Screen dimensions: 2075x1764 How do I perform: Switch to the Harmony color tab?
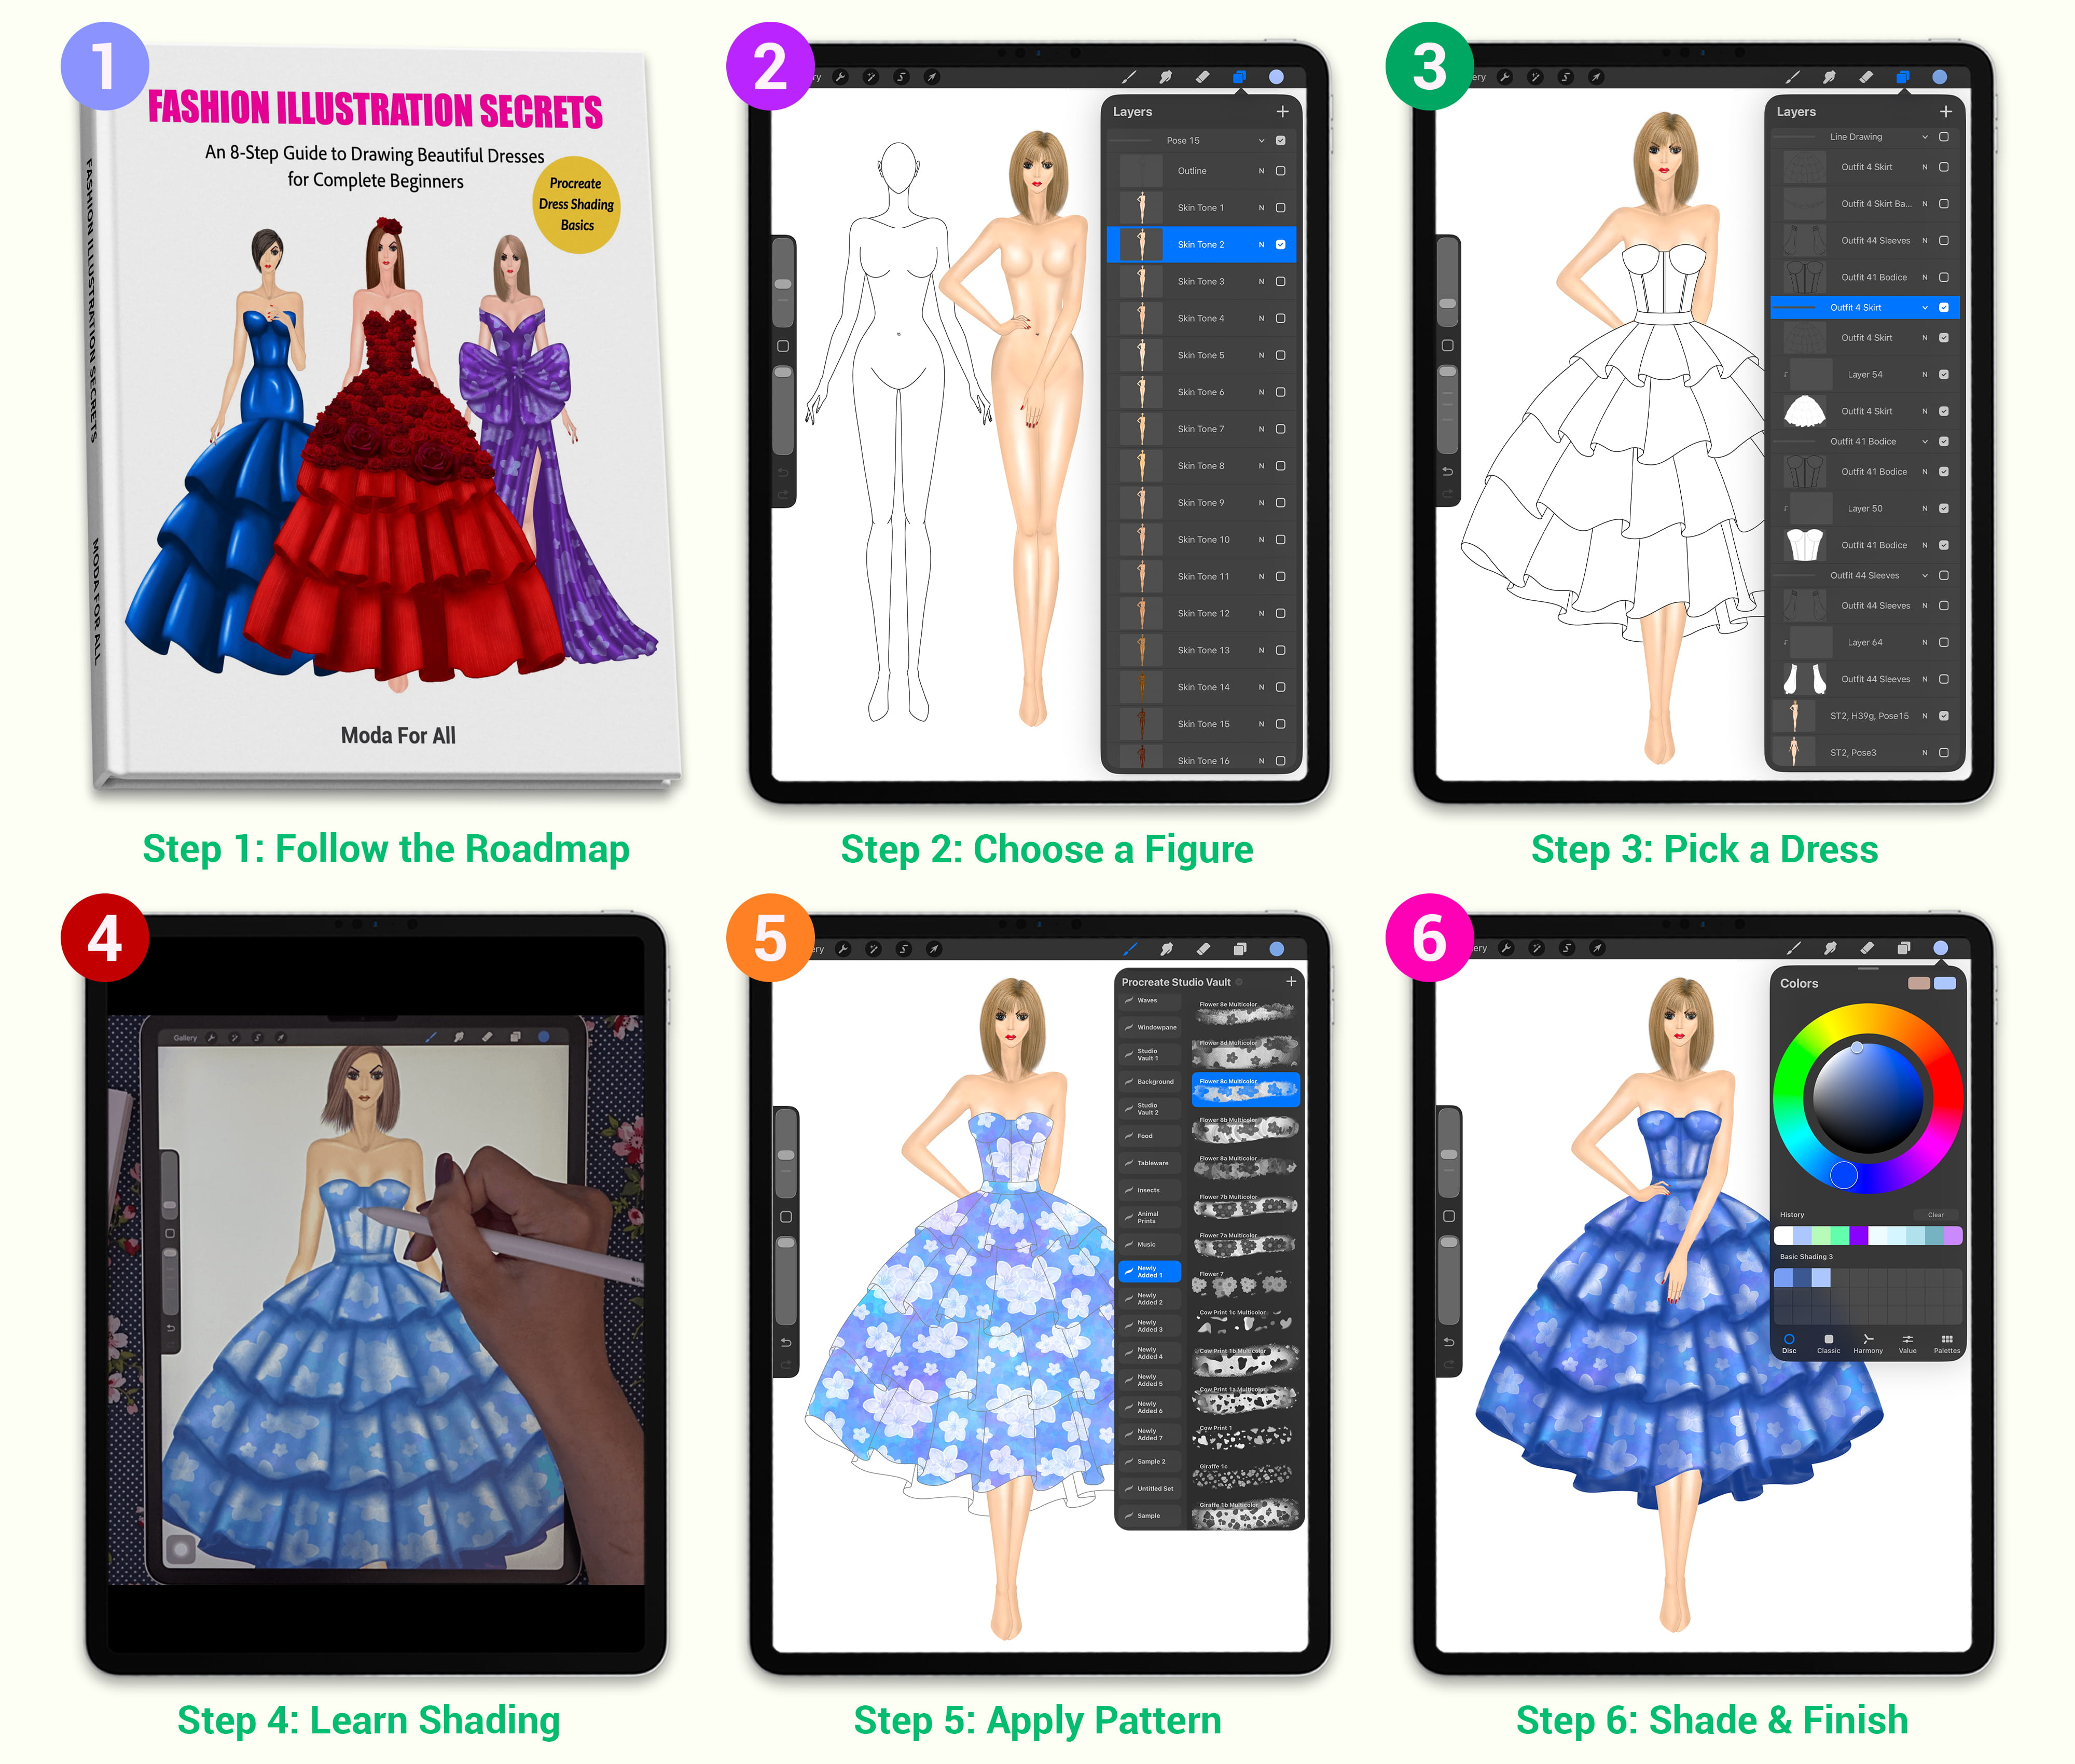[x=1868, y=1344]
